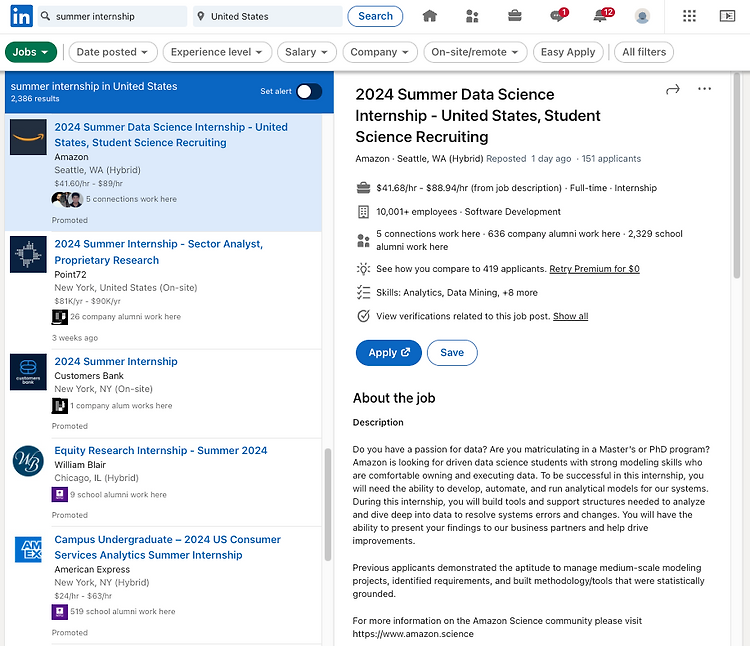The height and width of the screenshot is (646, 750).
Task: Click the Amazon company logo
Action: tap(28, 137)
